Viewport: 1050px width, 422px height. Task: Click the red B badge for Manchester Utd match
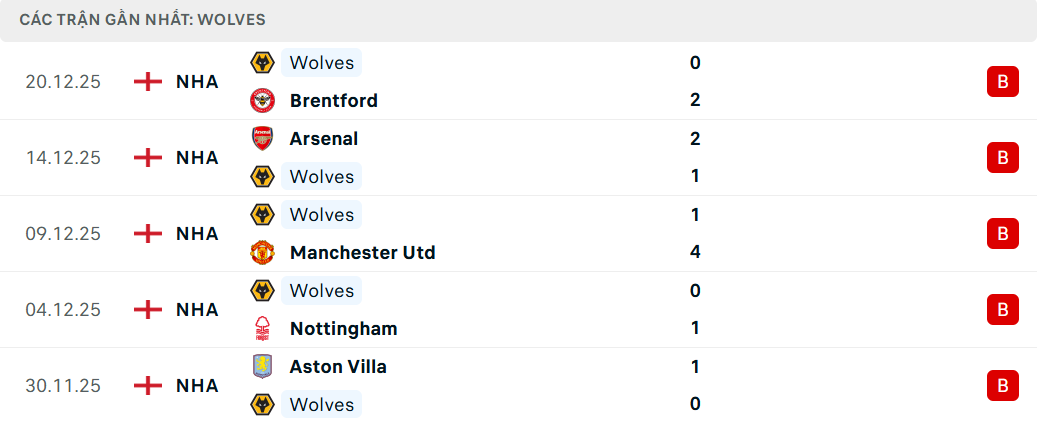(1002, 233)
